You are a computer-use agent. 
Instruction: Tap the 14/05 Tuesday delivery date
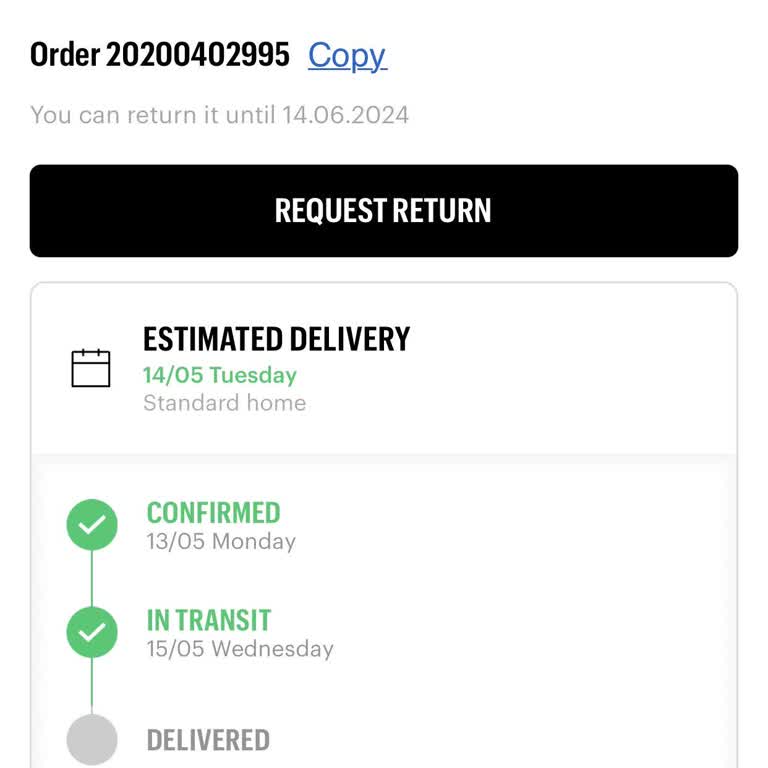220,375
